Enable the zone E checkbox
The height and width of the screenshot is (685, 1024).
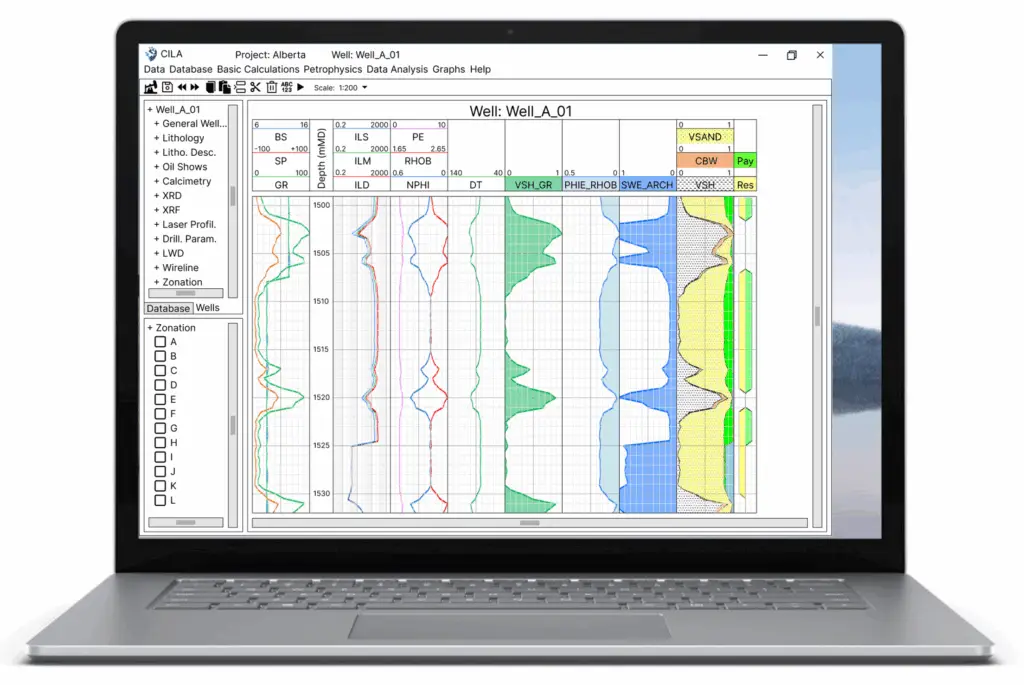pos(160,399)
